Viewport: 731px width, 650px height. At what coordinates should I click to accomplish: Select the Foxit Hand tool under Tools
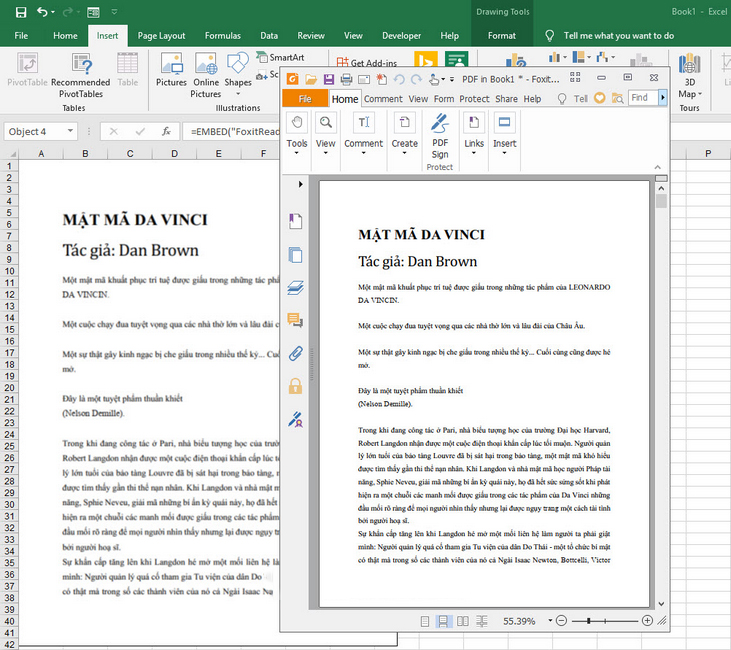click(297, 123)
